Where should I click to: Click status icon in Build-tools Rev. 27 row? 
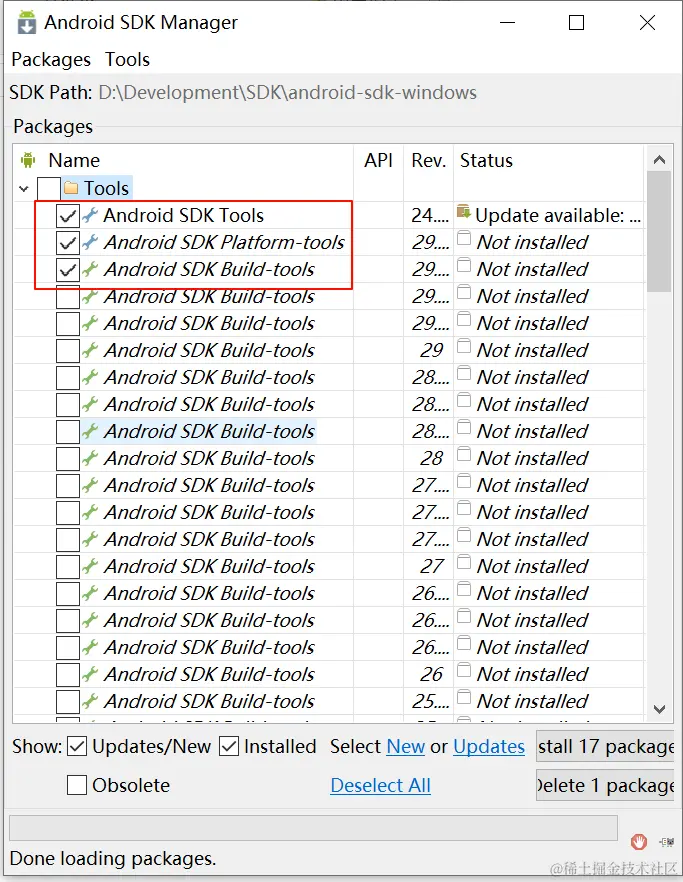[464, 561]
